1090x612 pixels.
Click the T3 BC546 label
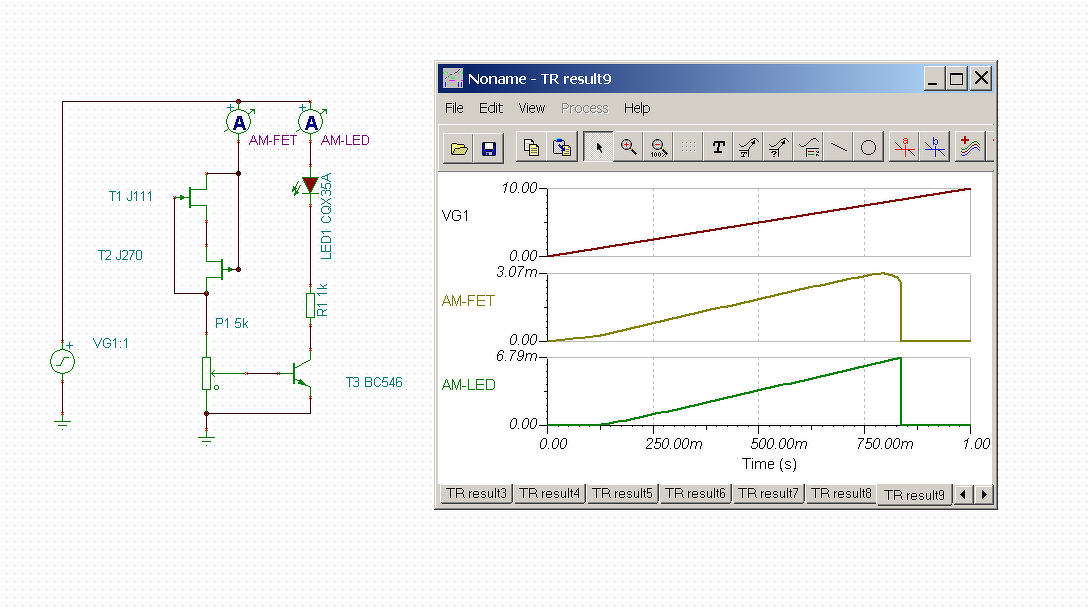374,382
